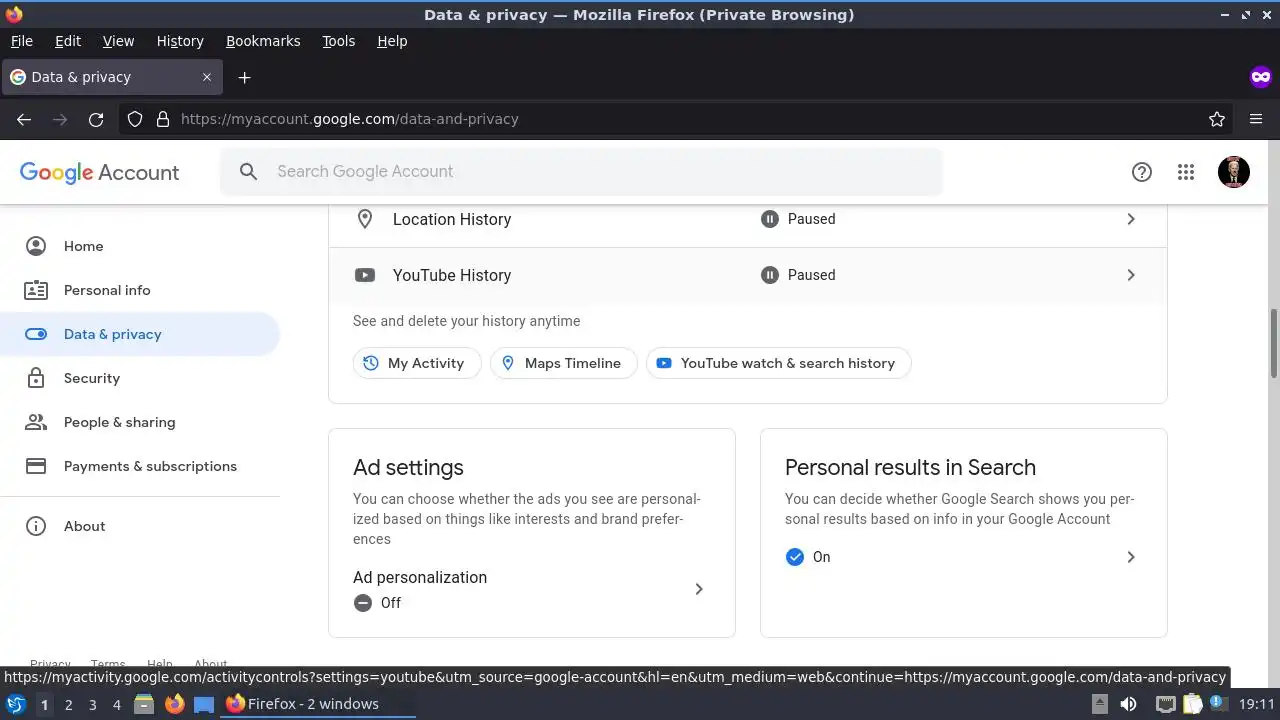Open the Google apps grid icon
Screen dimensions: 1280x720
click(1186, 172)
